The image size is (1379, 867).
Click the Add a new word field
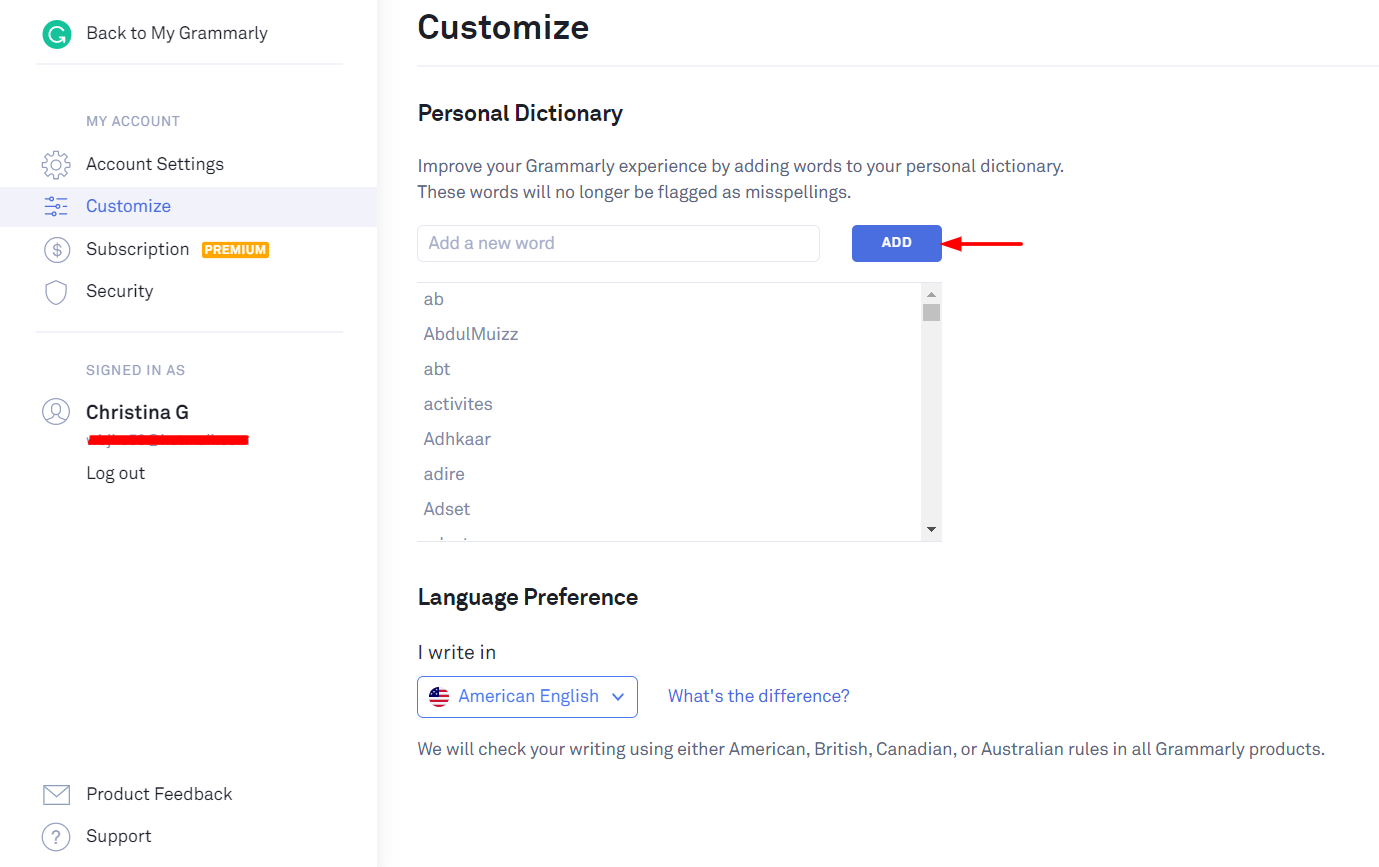618,243
